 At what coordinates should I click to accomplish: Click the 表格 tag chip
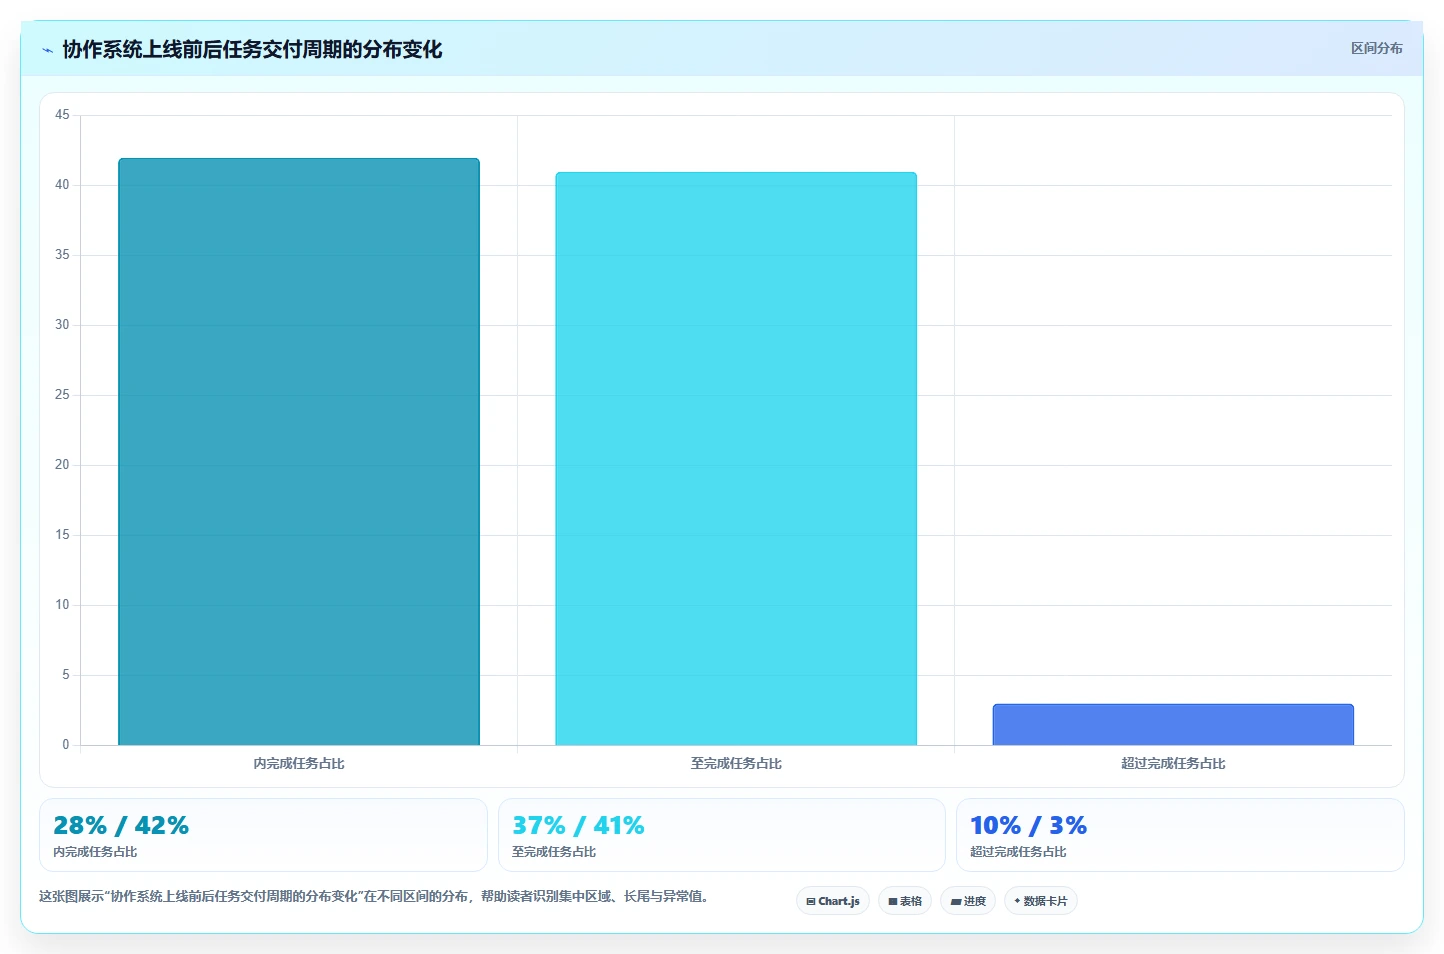[905, 901]
